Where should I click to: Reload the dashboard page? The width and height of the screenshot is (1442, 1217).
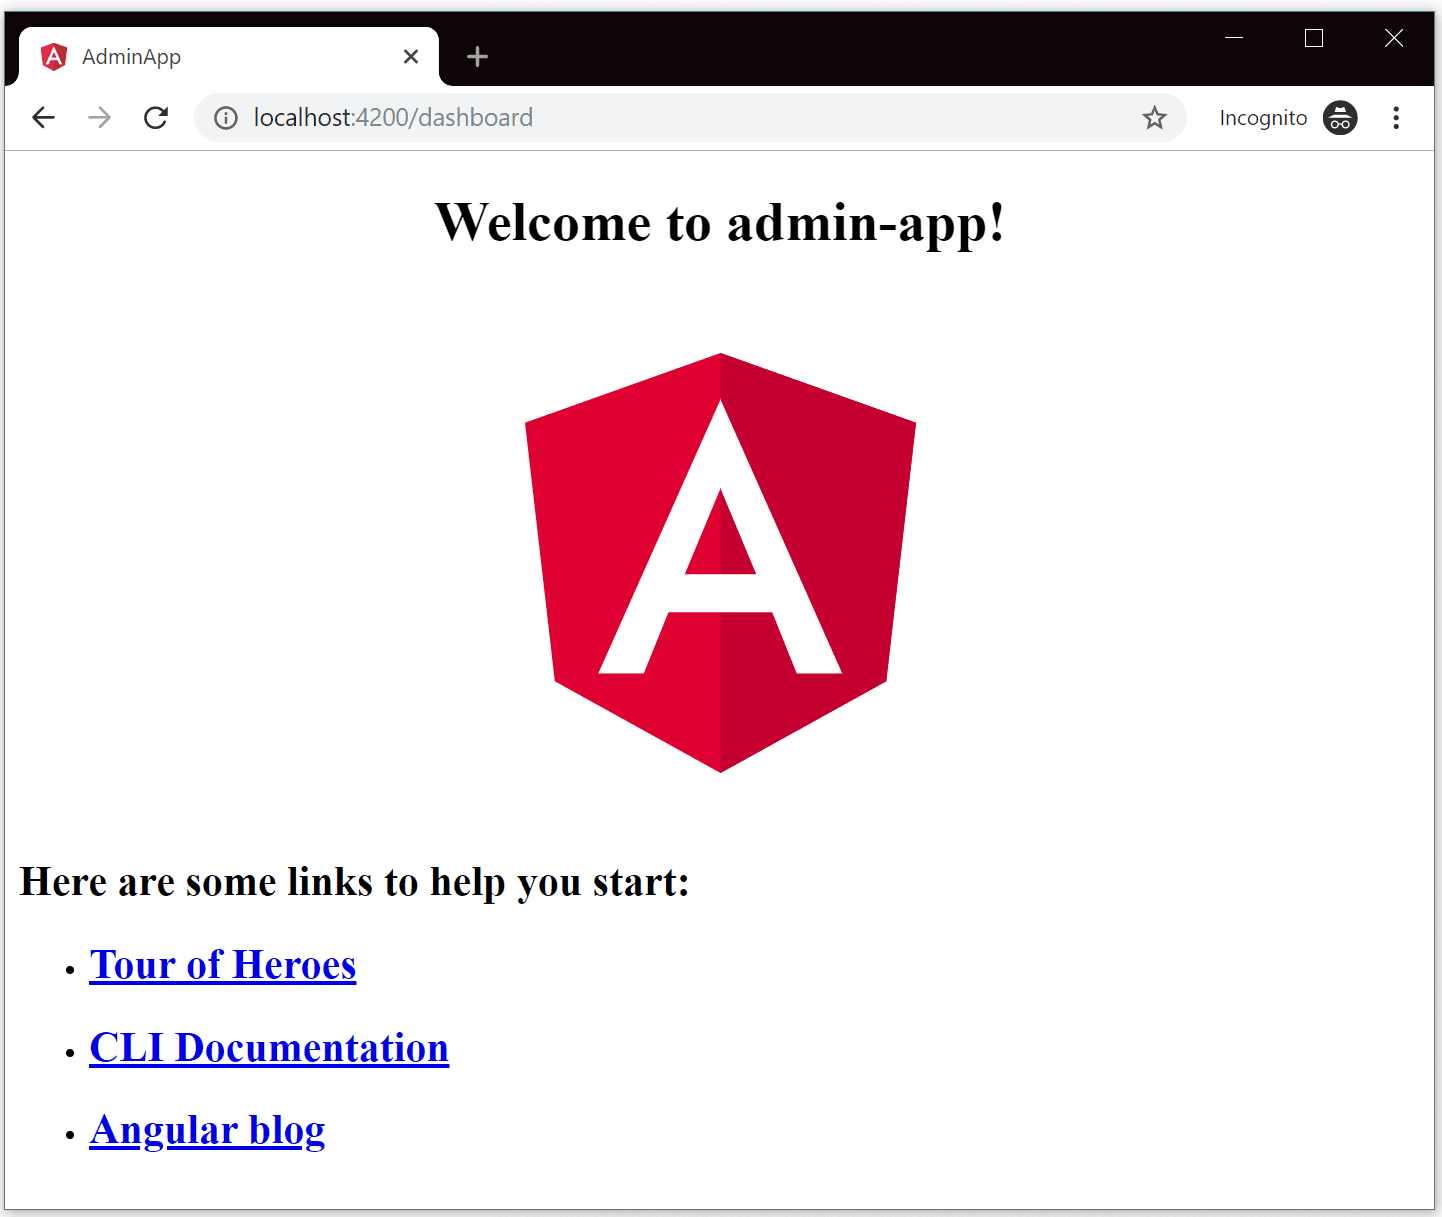(x=156, y=118)
